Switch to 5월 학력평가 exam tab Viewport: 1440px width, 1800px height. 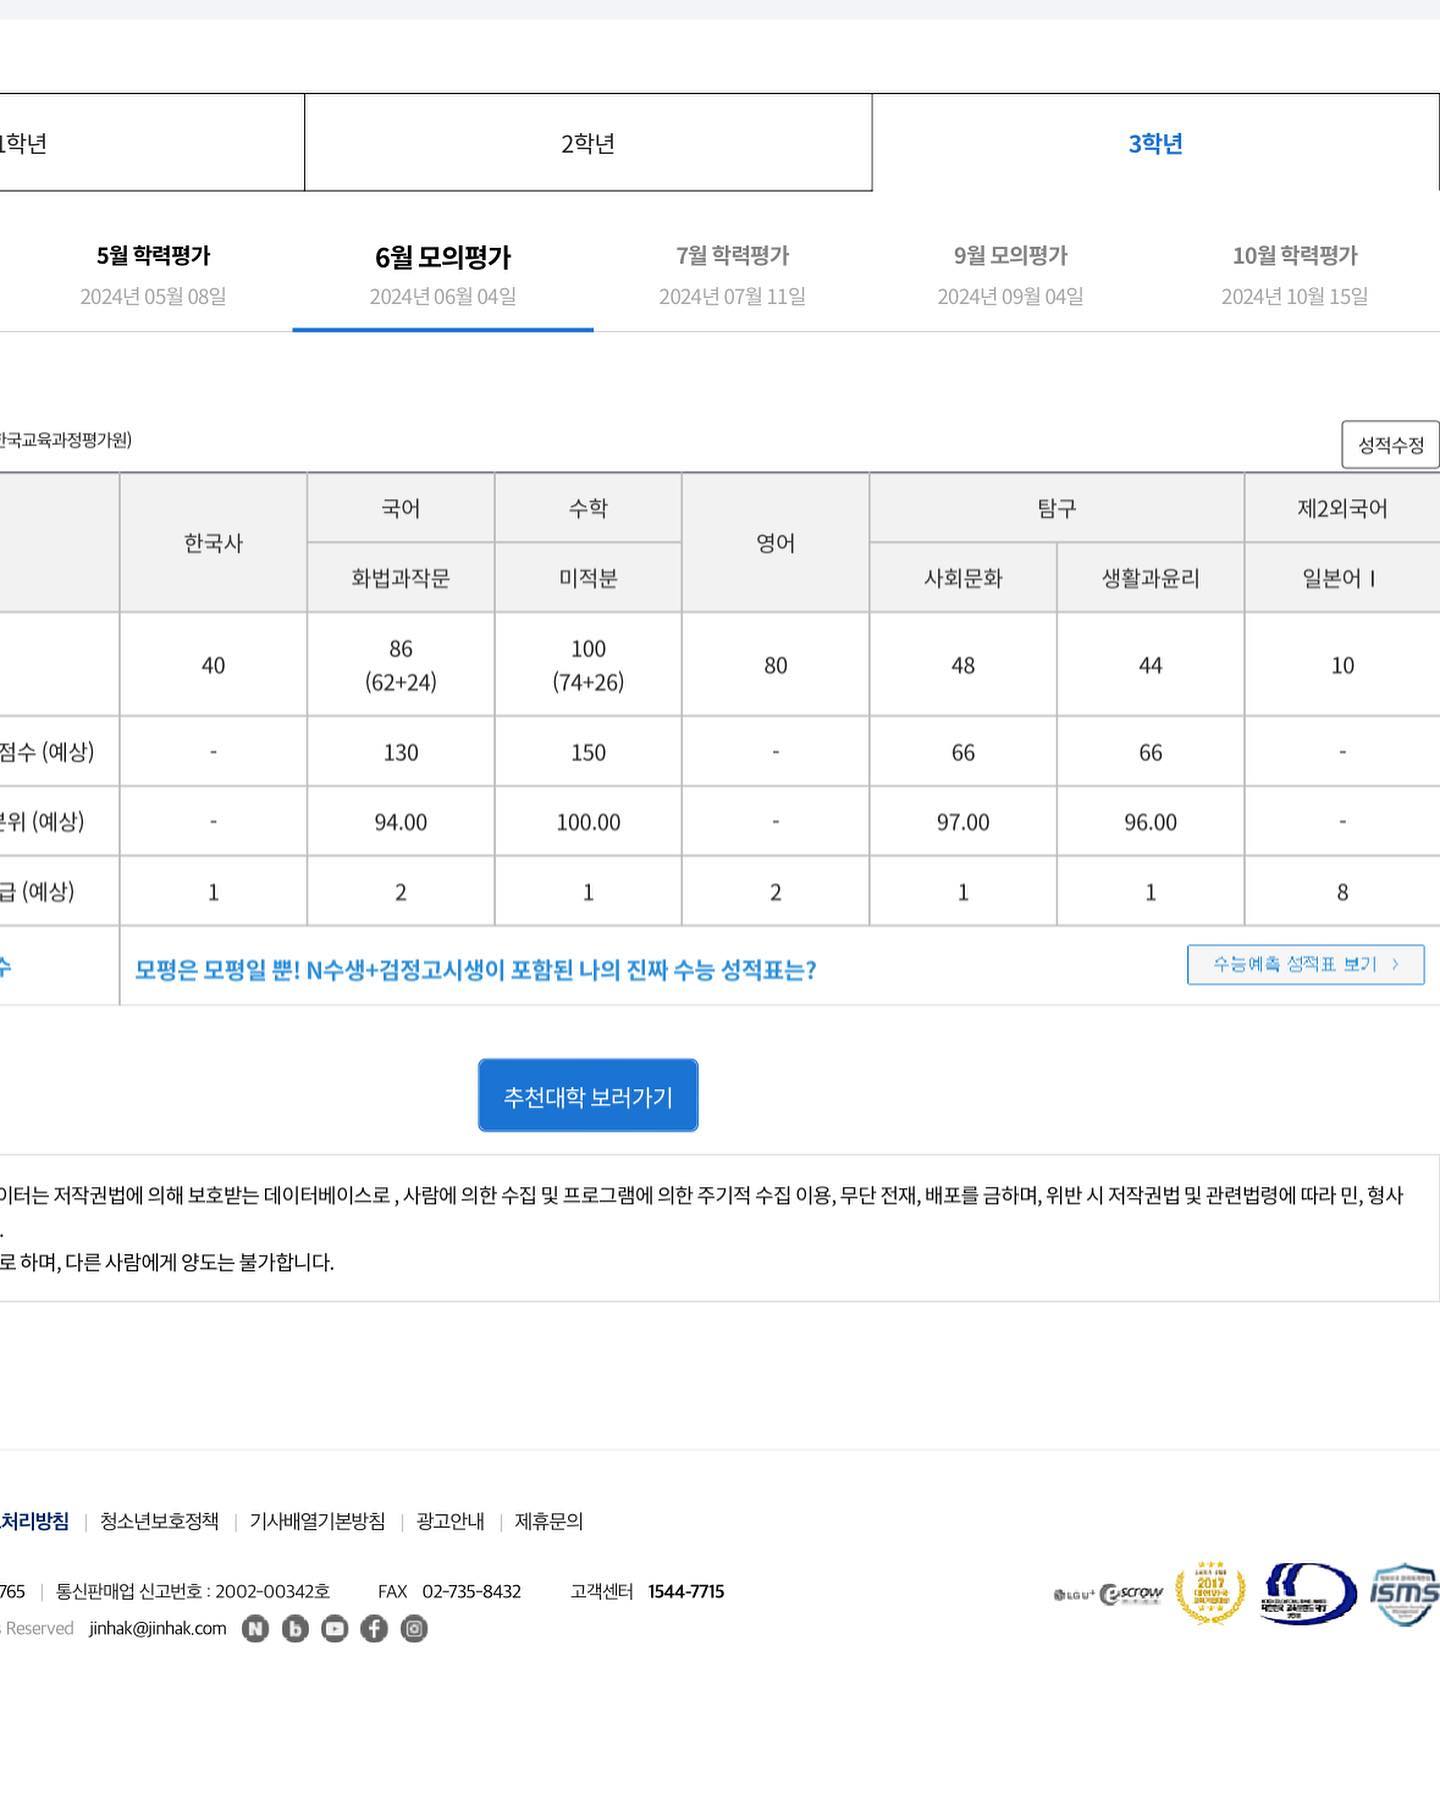tap(153, 274)
